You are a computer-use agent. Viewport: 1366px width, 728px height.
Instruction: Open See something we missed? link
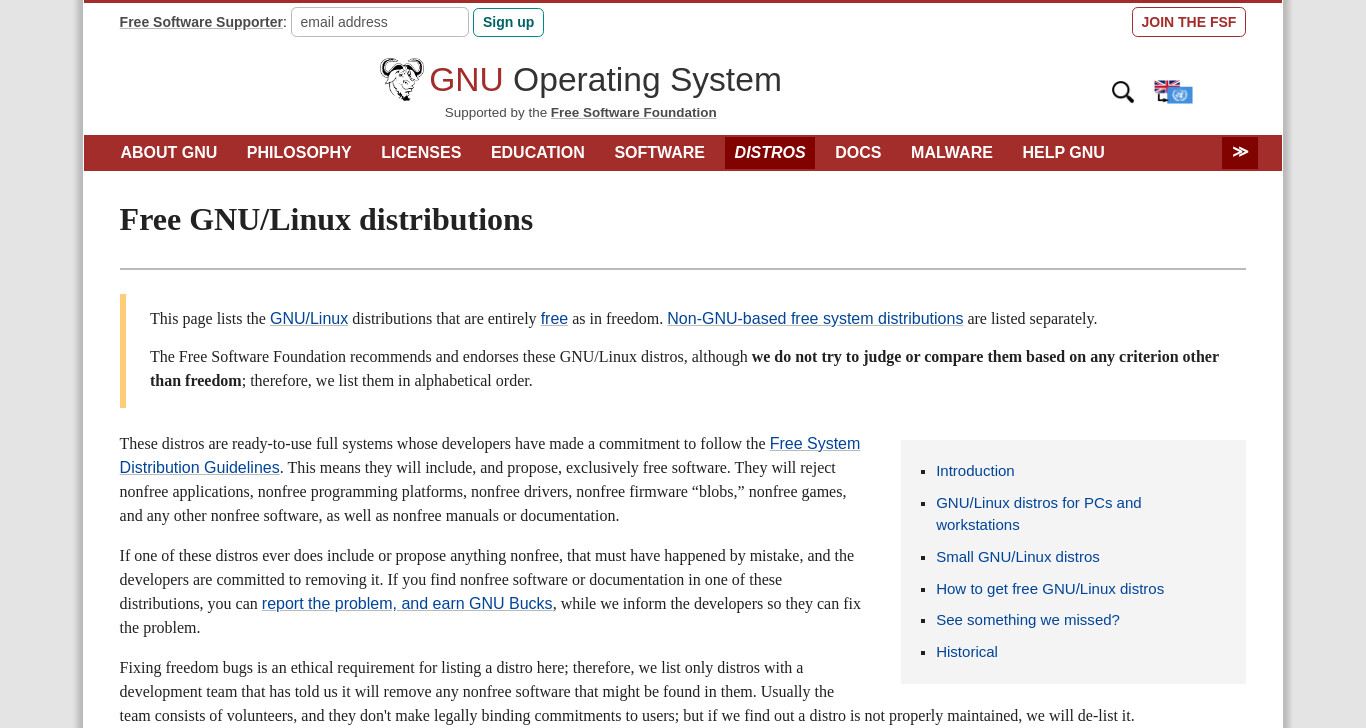coord(1028,619)
